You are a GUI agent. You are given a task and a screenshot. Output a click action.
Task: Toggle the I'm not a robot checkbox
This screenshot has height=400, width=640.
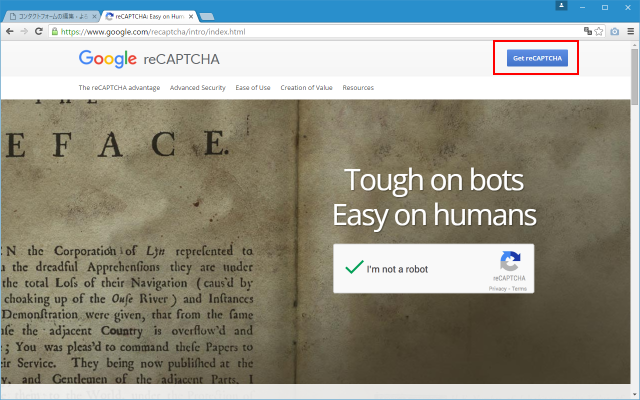coord(353,268)
